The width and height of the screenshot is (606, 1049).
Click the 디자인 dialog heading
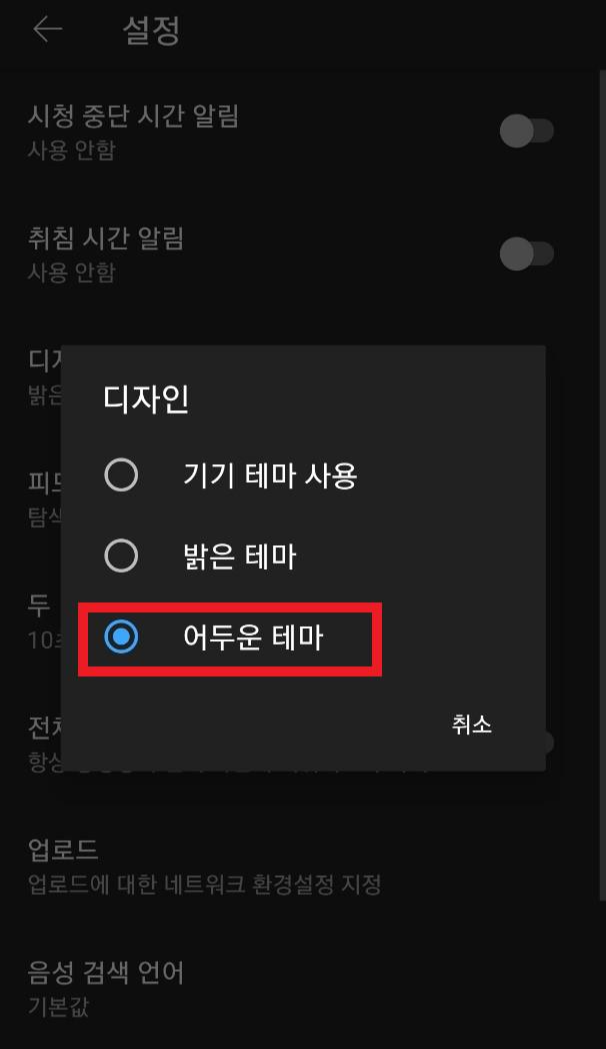coord(146,399)
